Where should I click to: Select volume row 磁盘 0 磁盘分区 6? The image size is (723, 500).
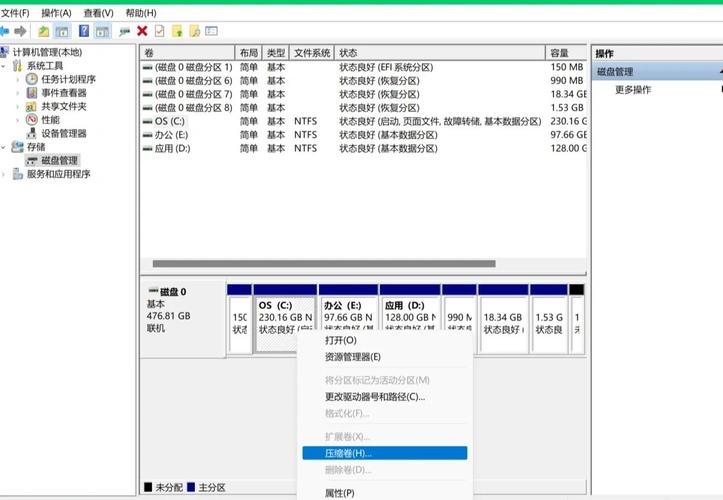364,81
